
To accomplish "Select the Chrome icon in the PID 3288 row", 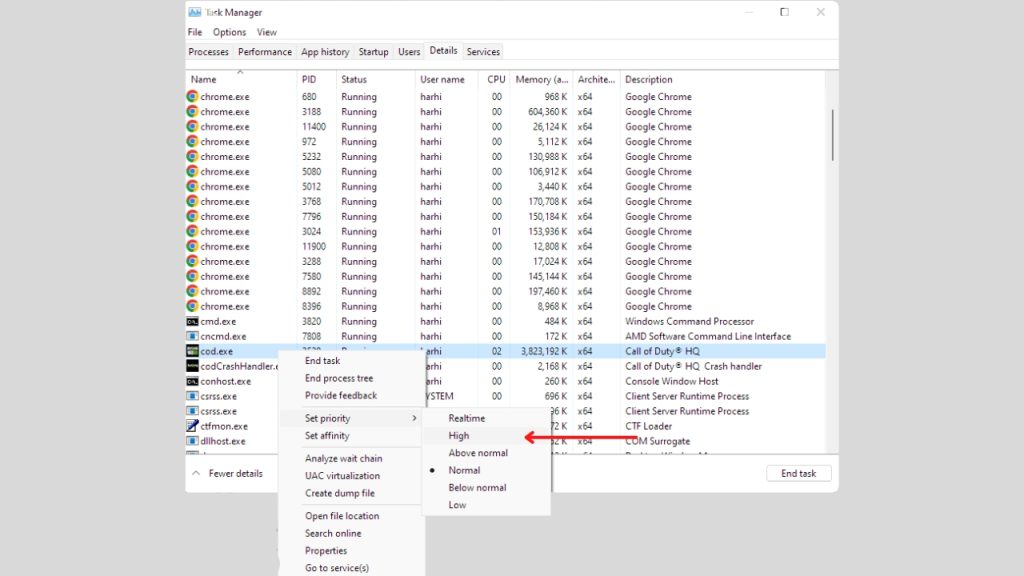I will pos(192,262).
